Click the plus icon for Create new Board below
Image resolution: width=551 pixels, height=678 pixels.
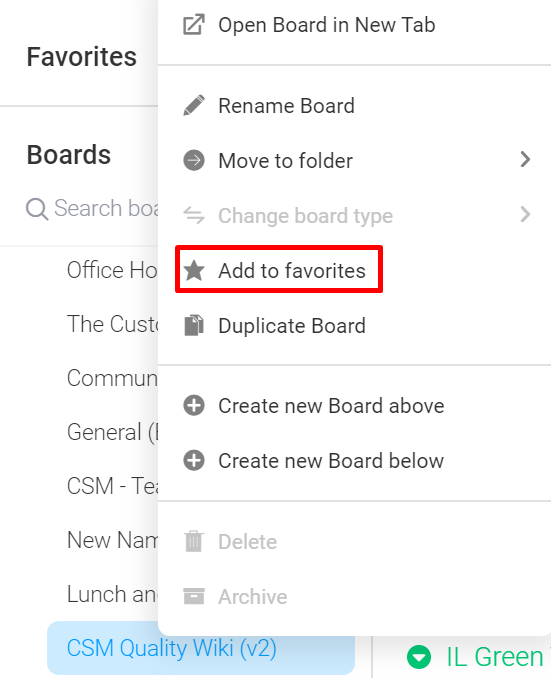(x=194, y=461)
